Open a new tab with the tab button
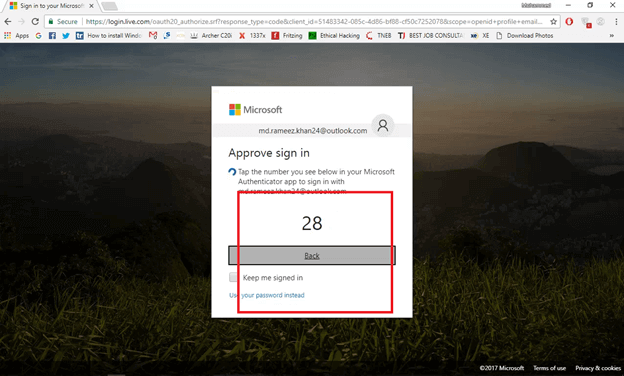The width and height of the screenshot is (624, 376). coord(109,6)
